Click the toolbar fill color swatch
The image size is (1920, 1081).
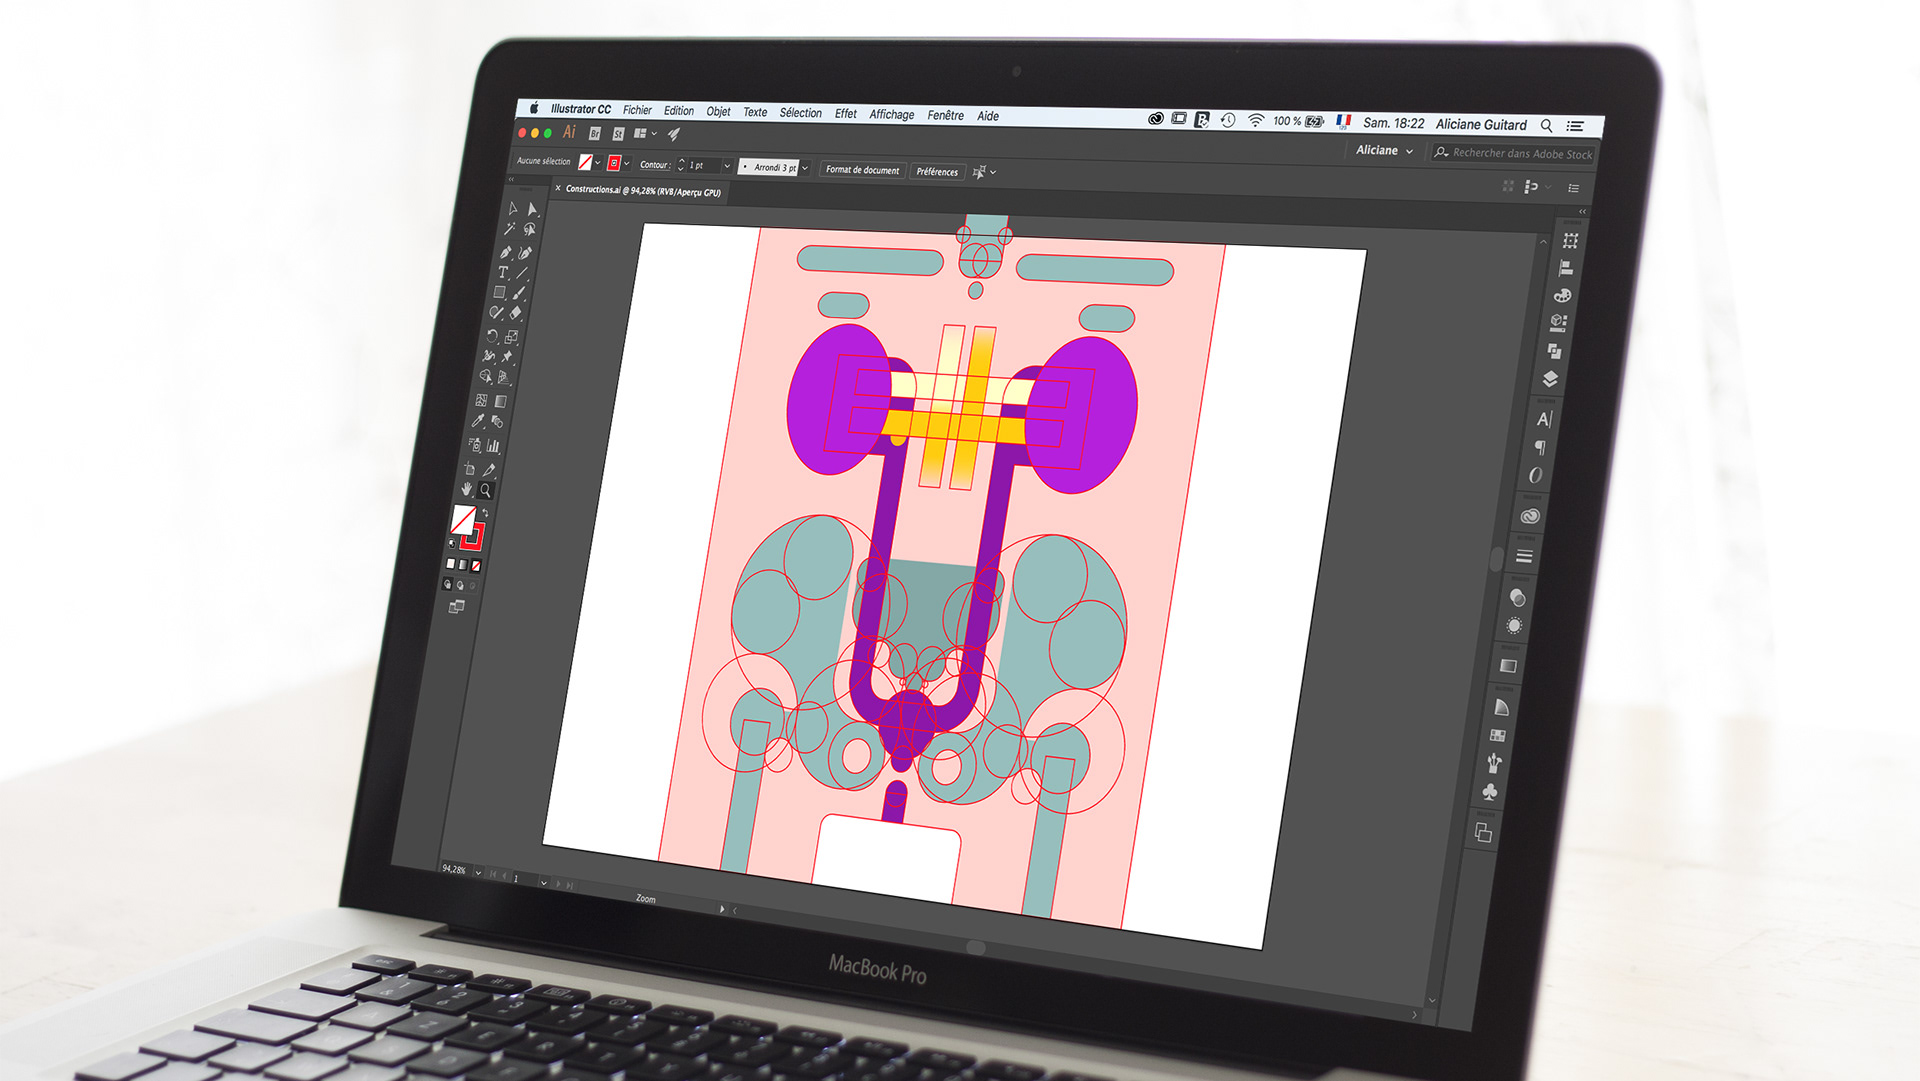[x=463, y=520]
